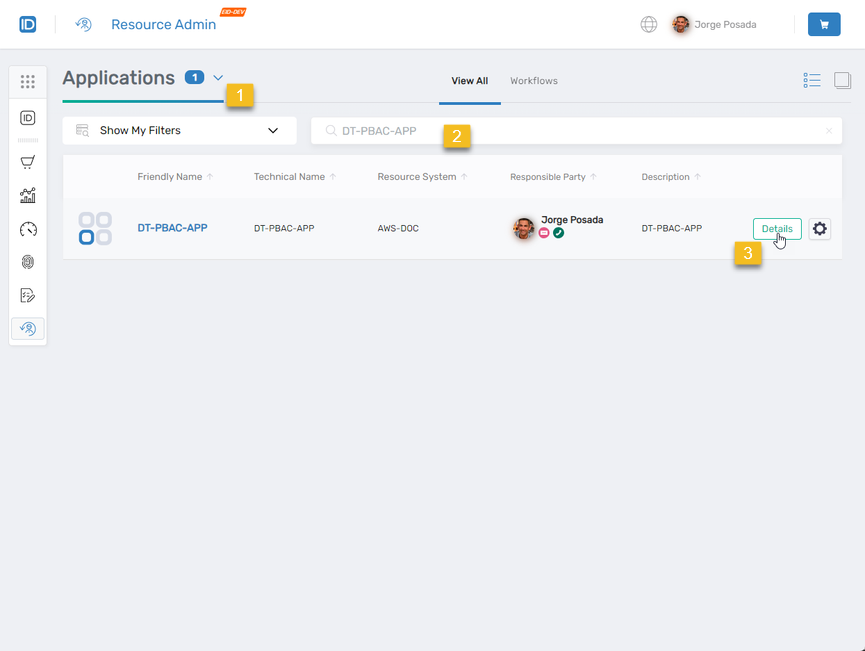The width and height of the screenshot is (865, 651).
Task: Select the gauge dashboard icon in sidebar
Action: tap(27, 229)
